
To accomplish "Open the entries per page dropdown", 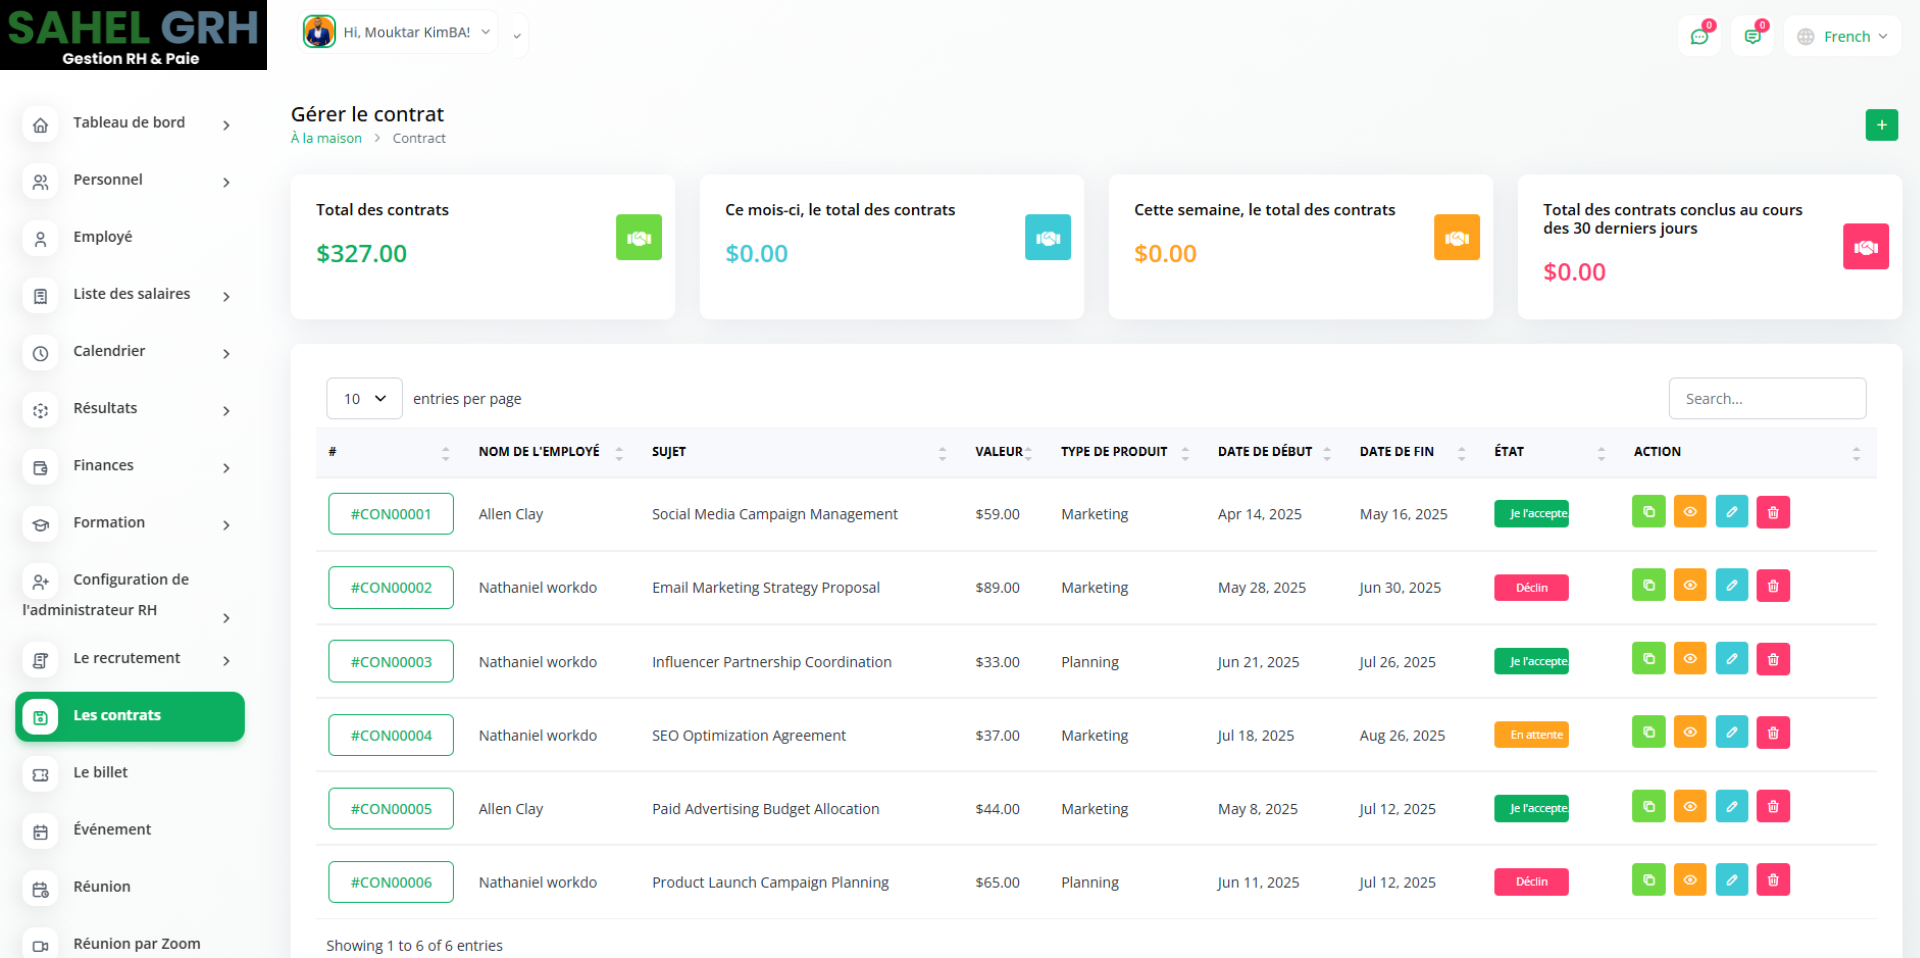I will pyautogui.click(x=364, y=399).
